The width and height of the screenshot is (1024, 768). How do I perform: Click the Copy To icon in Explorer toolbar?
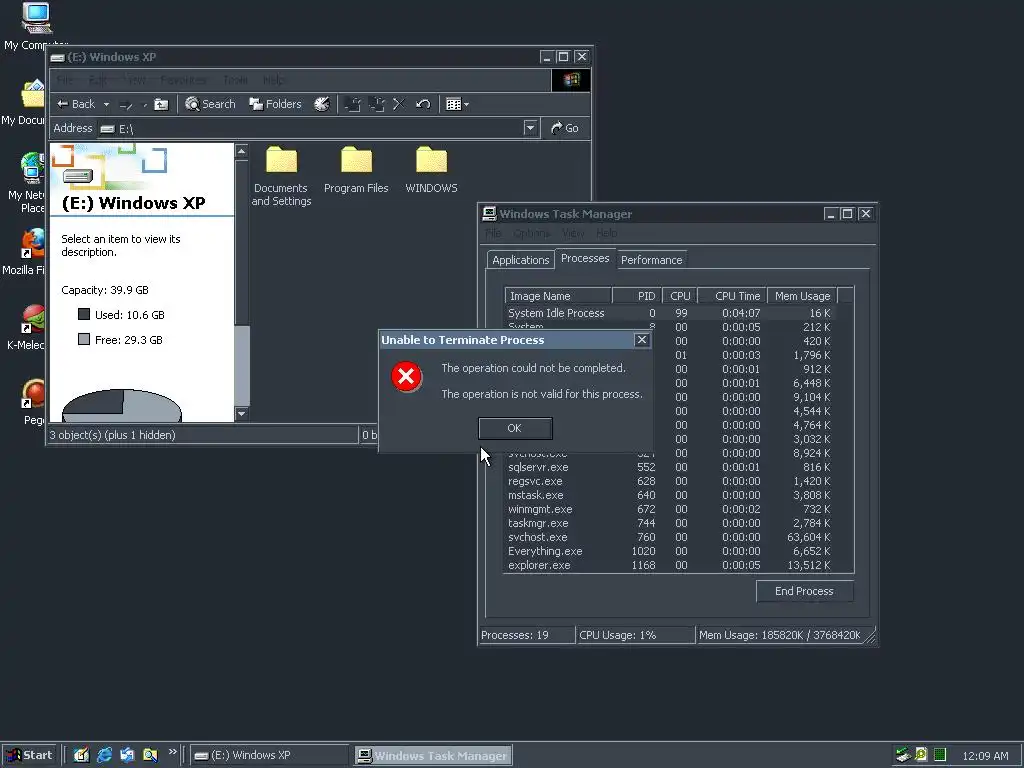tap(376, 104)
